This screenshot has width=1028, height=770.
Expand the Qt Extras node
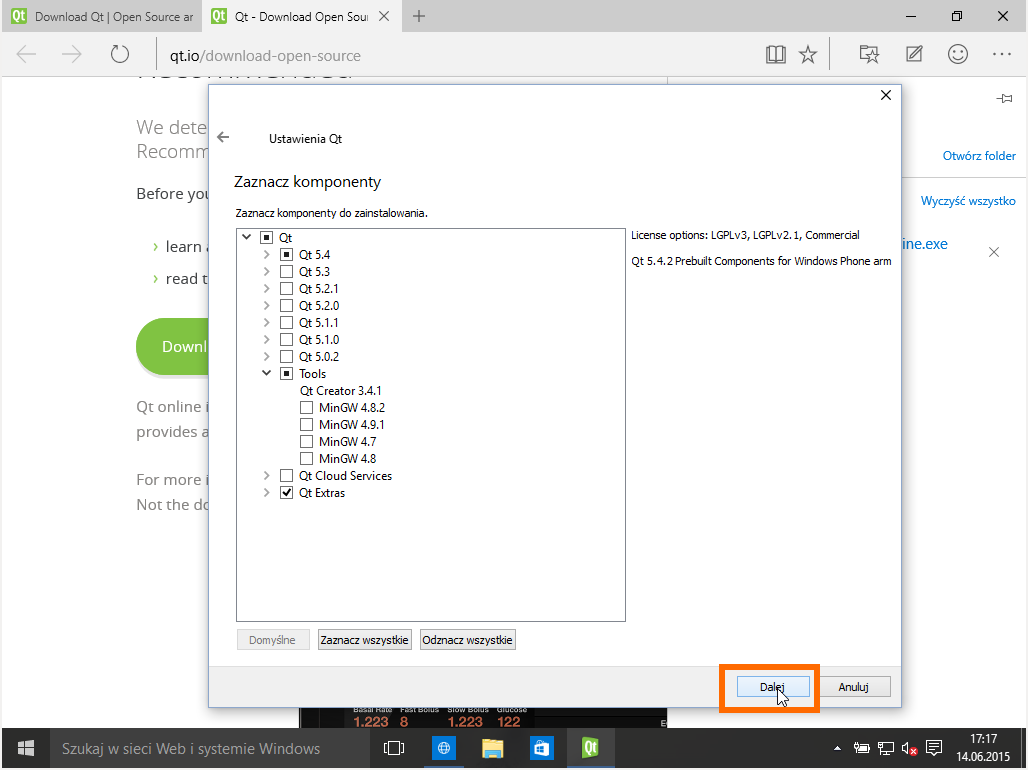click(x=266, y=492)
